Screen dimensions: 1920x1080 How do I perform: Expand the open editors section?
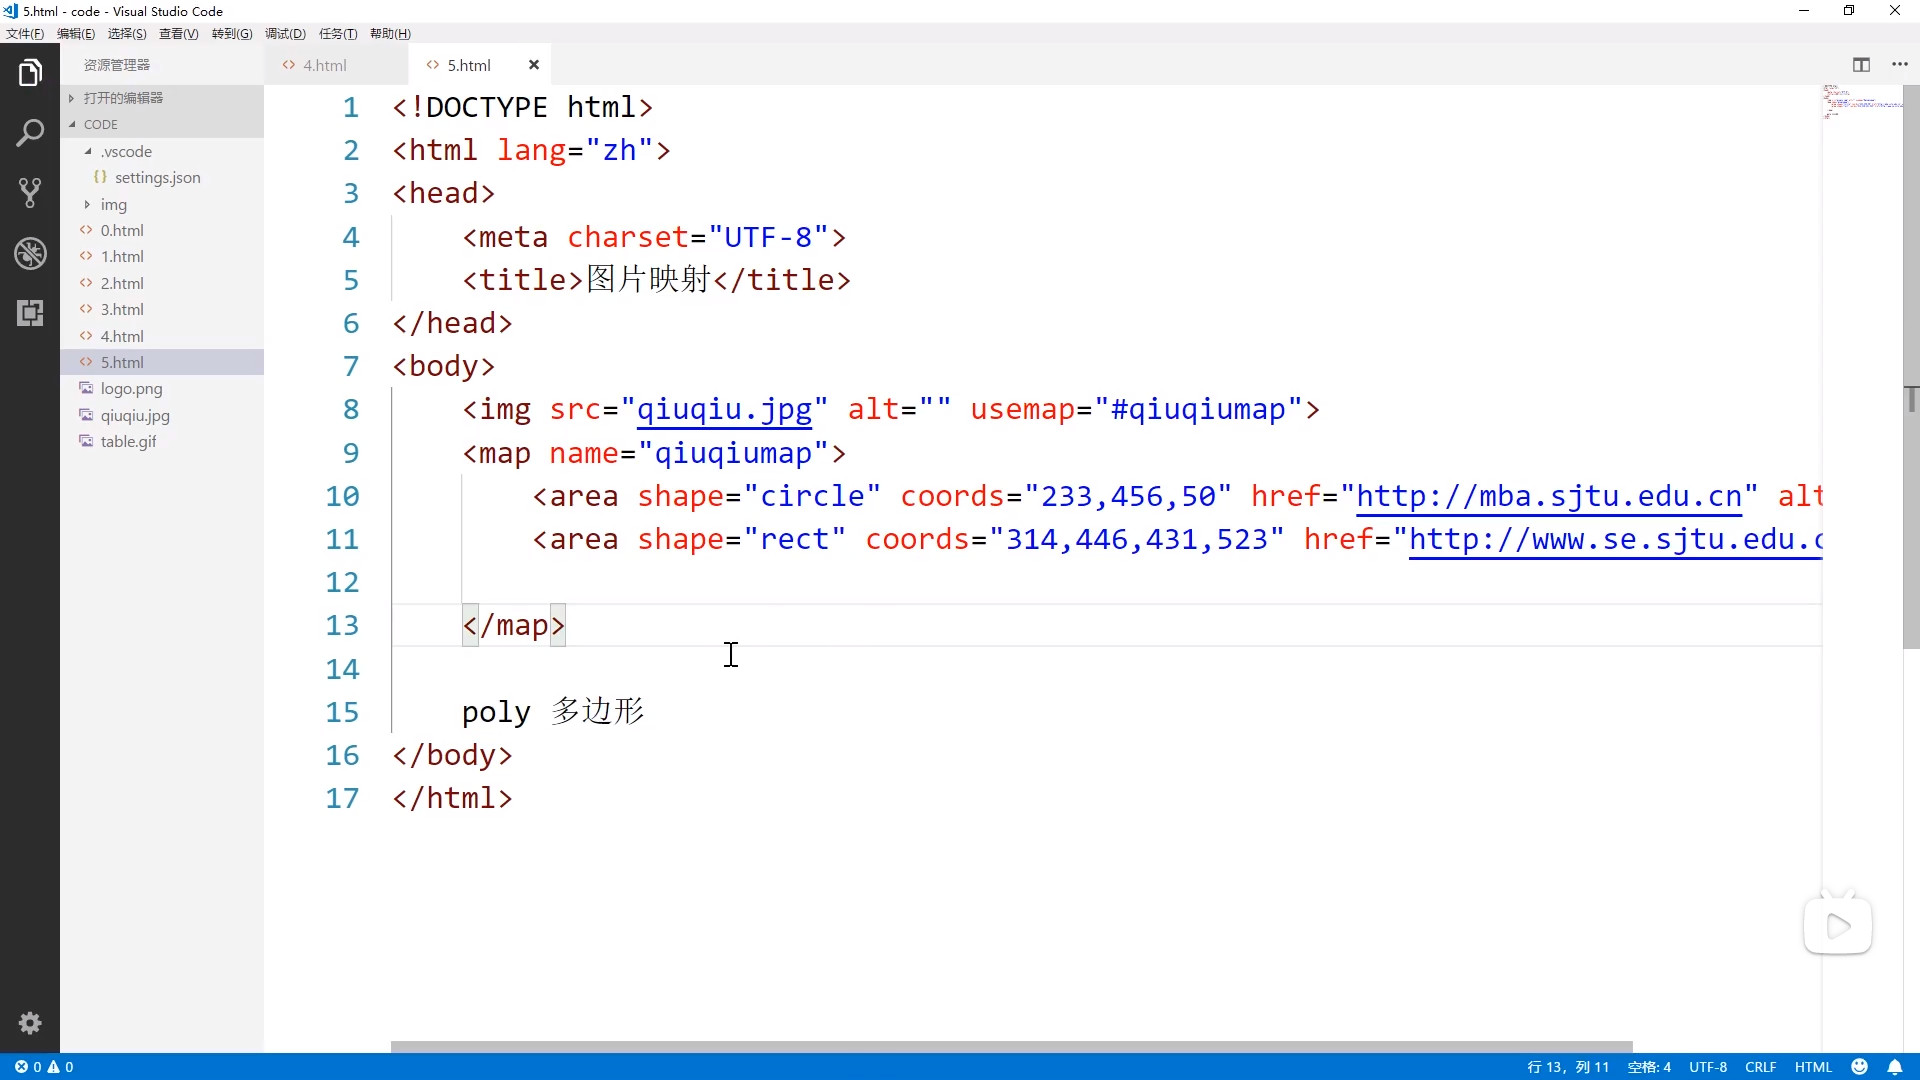pos(123,97)
